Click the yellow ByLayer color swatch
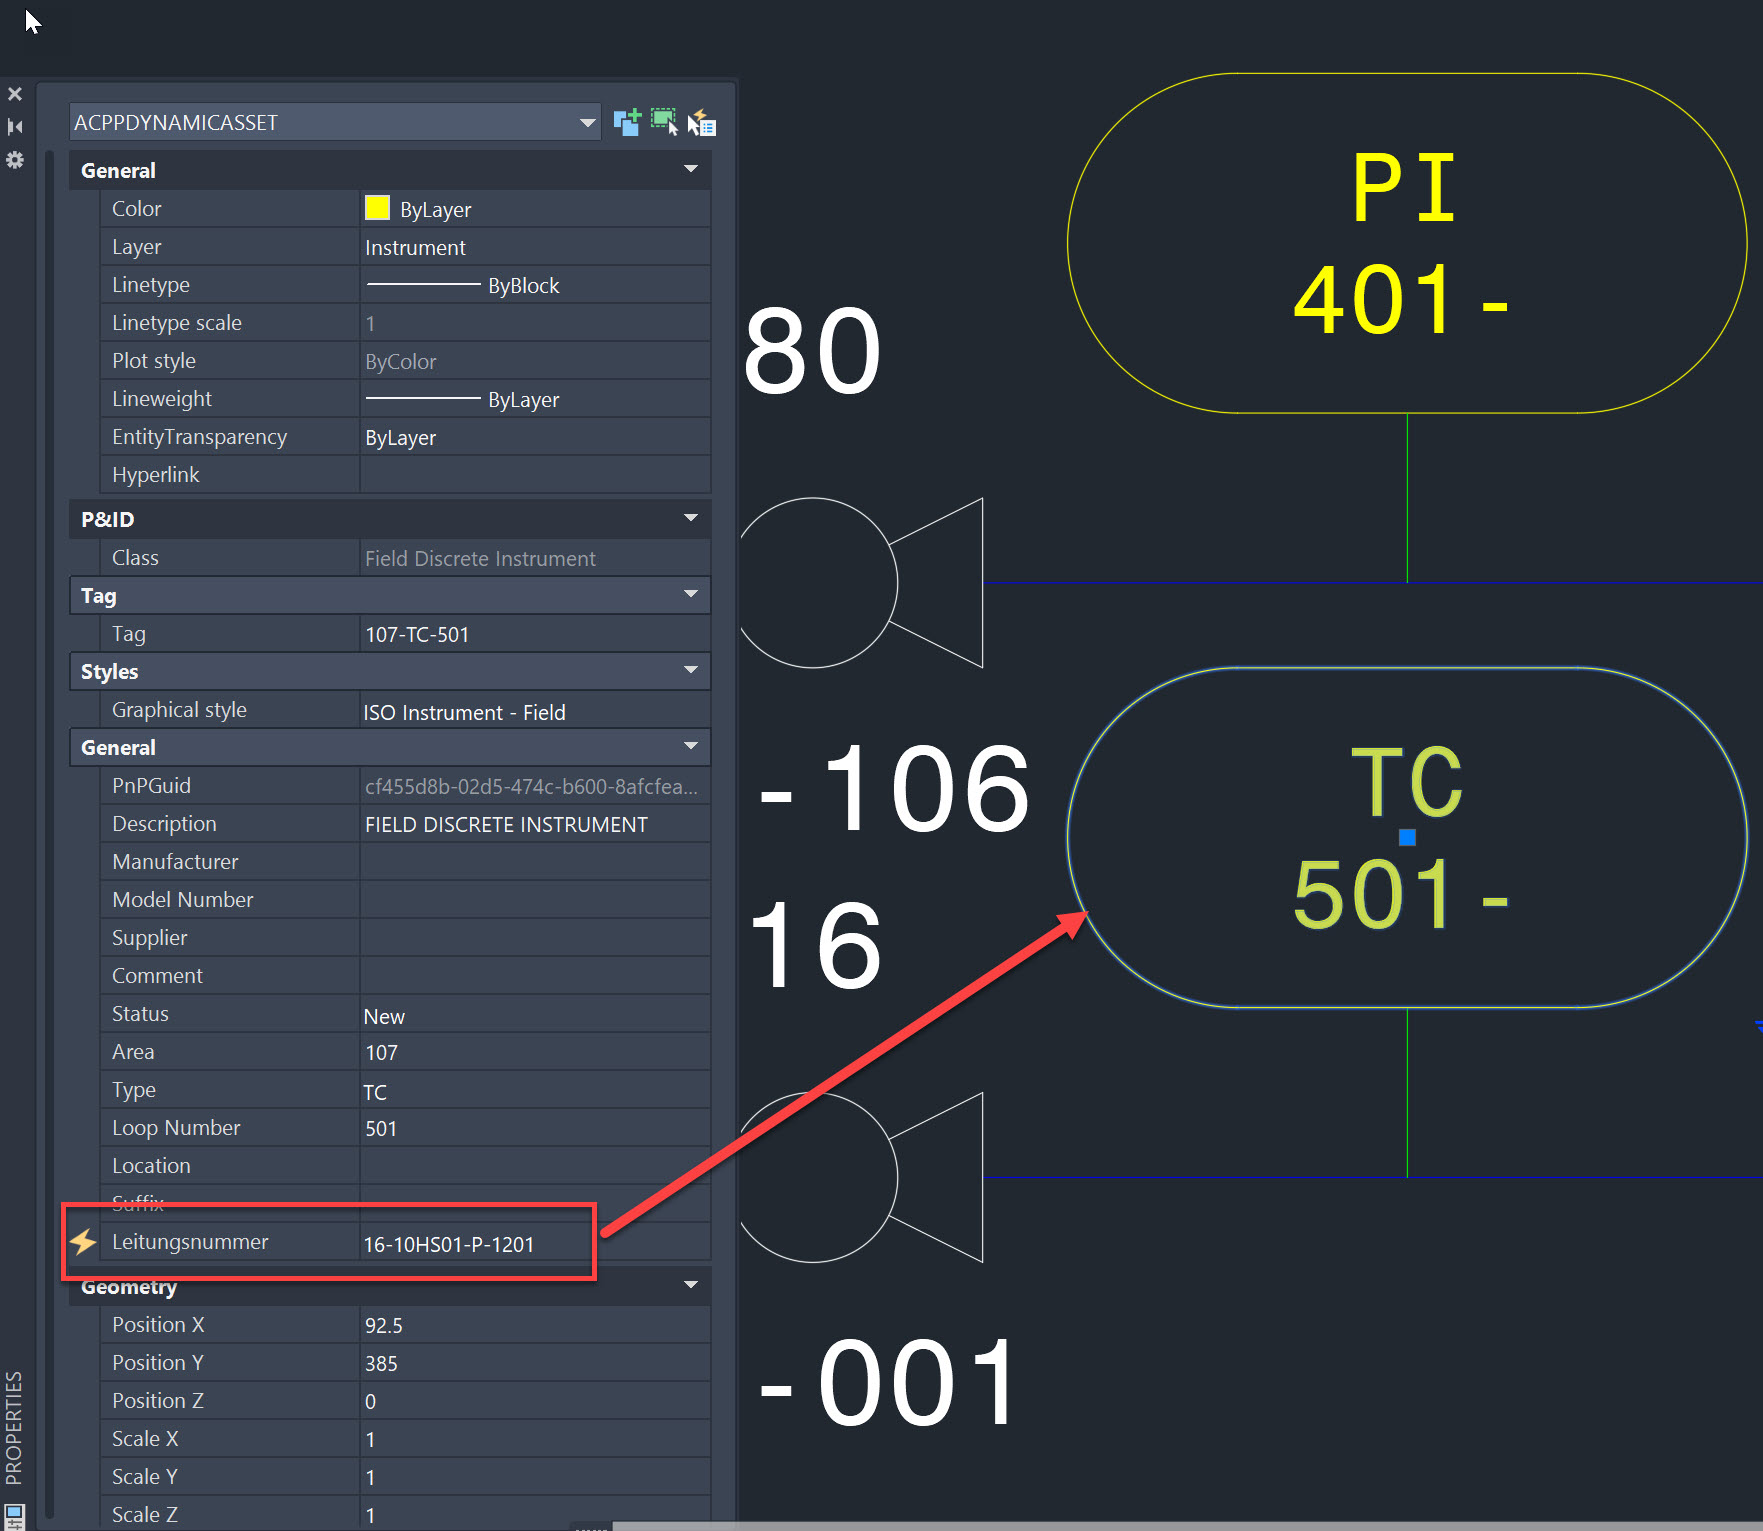Viewport: 1763px width, 1531px height. [377, 208]
